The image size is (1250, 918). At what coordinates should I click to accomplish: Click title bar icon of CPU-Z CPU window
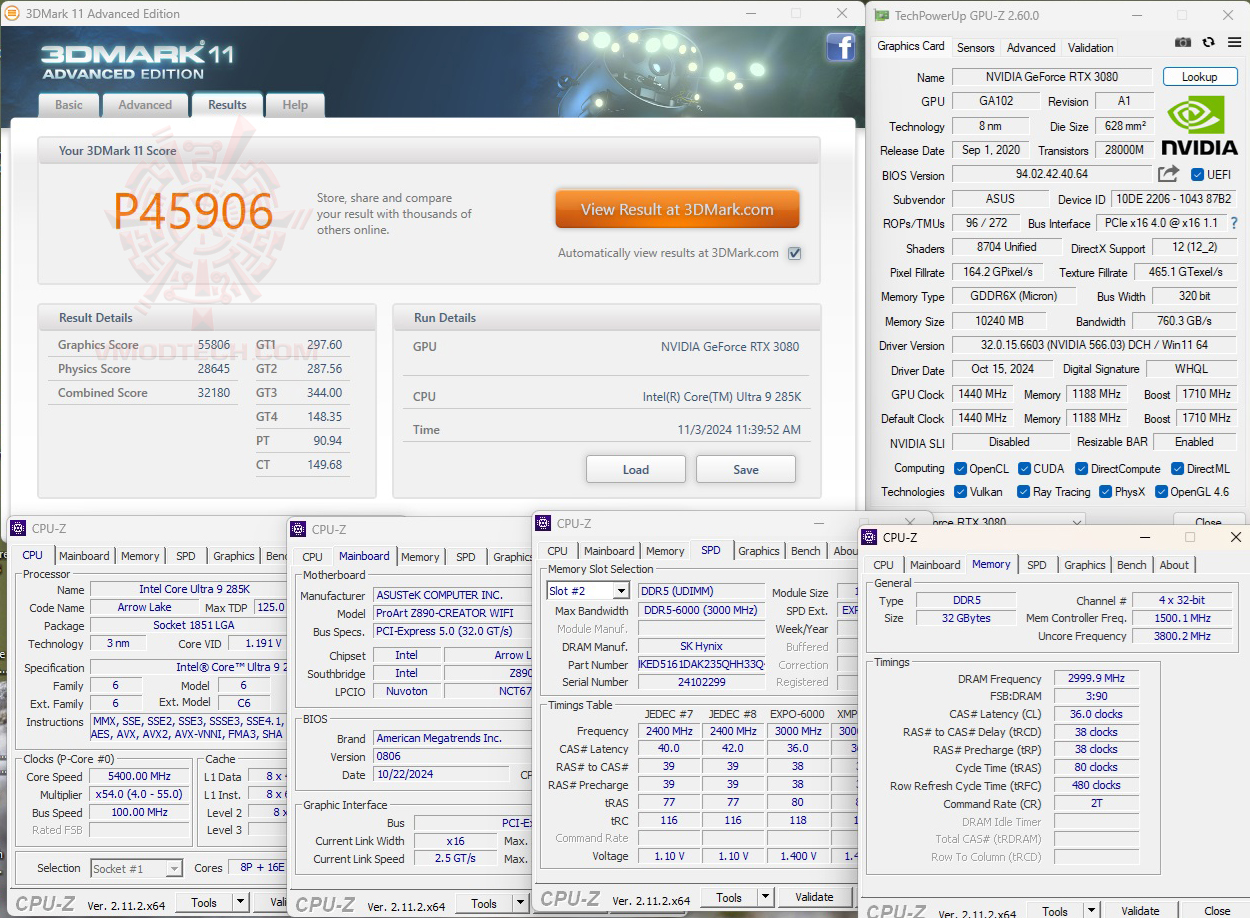coord(18,528)
